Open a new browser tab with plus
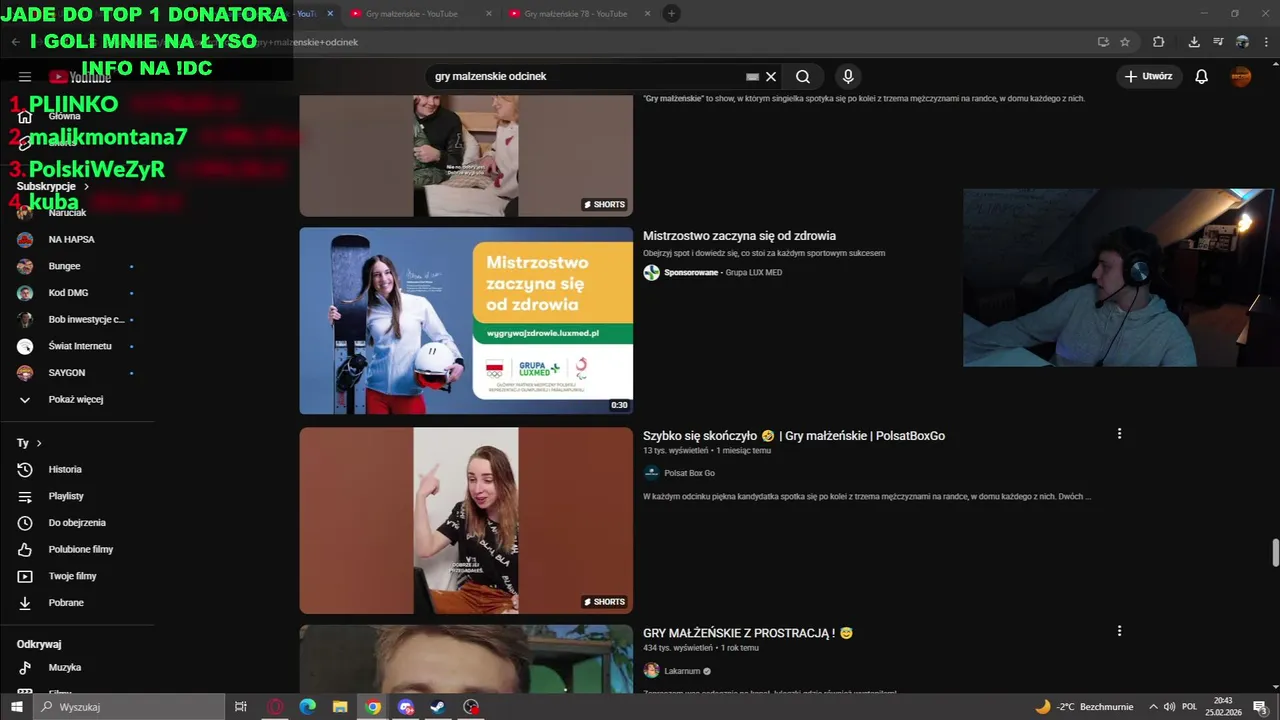The image size is (1280, 720). click(x=672, y=13)
